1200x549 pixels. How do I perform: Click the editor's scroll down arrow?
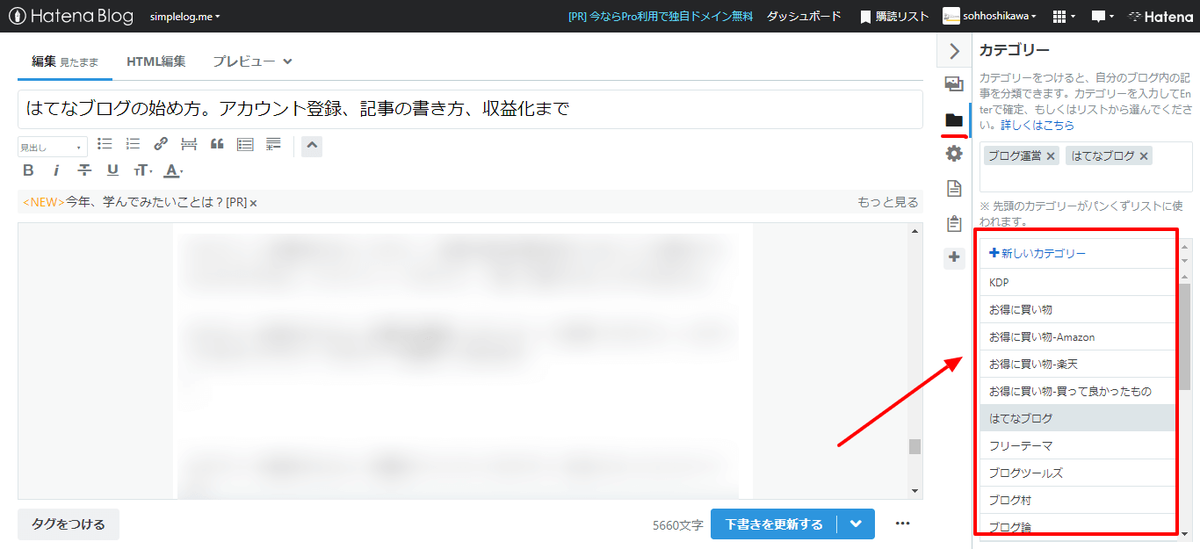(914, 490)
